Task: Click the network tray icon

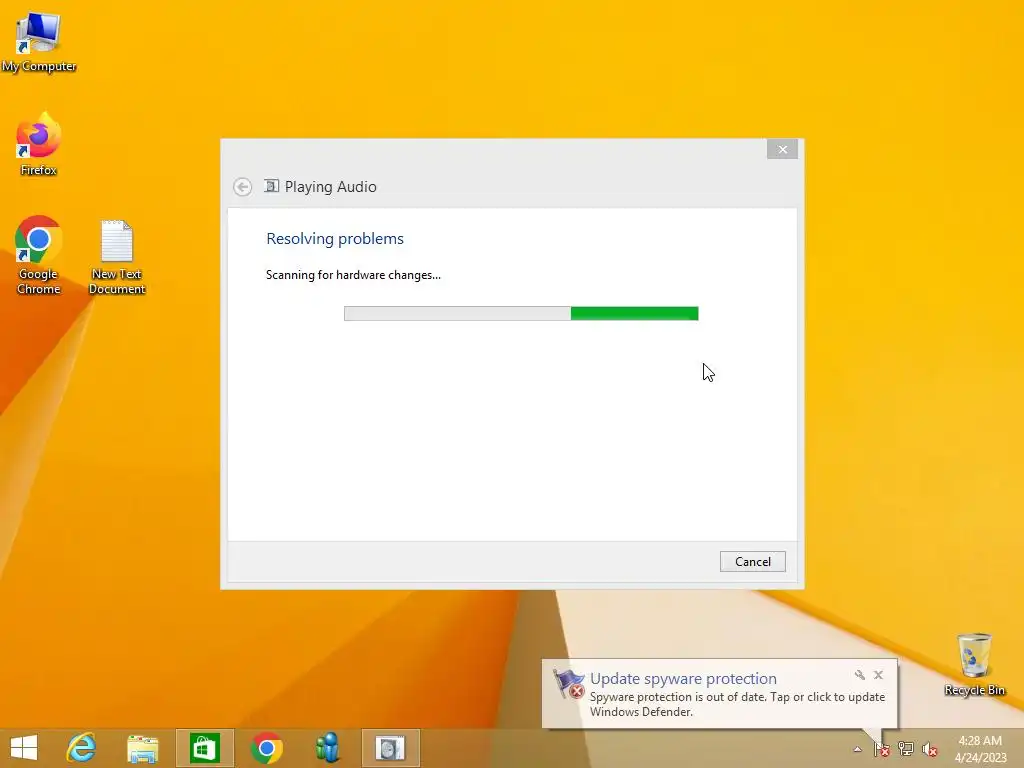Action: point(906,749)
